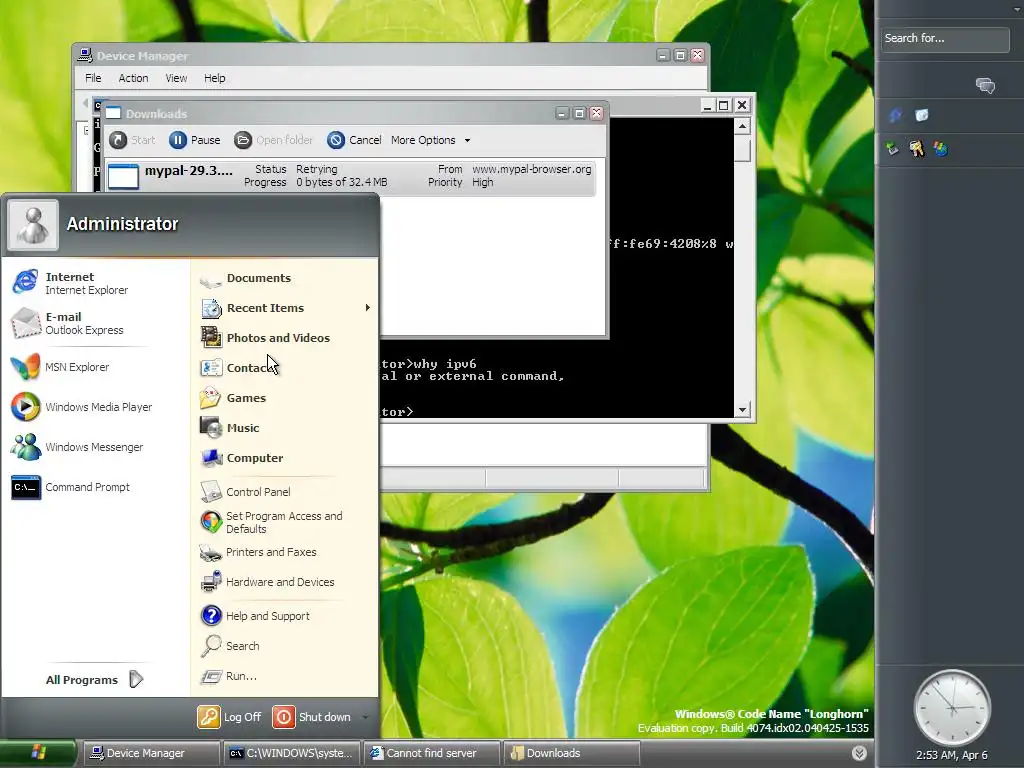This screenshot has height=768, width=1024.
Task: Pause the mypal download
Action: point(195,140)
